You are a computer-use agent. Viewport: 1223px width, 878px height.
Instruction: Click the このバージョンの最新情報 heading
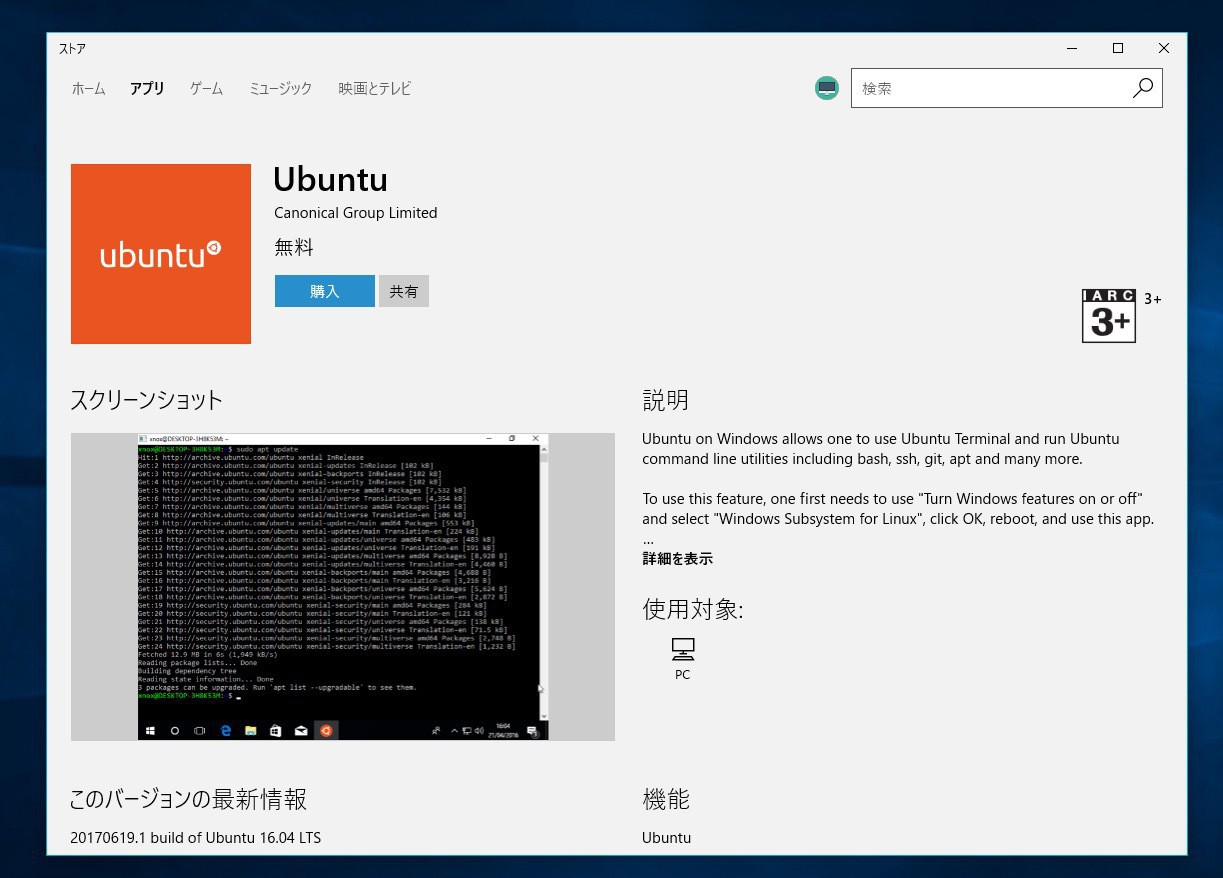188,800
